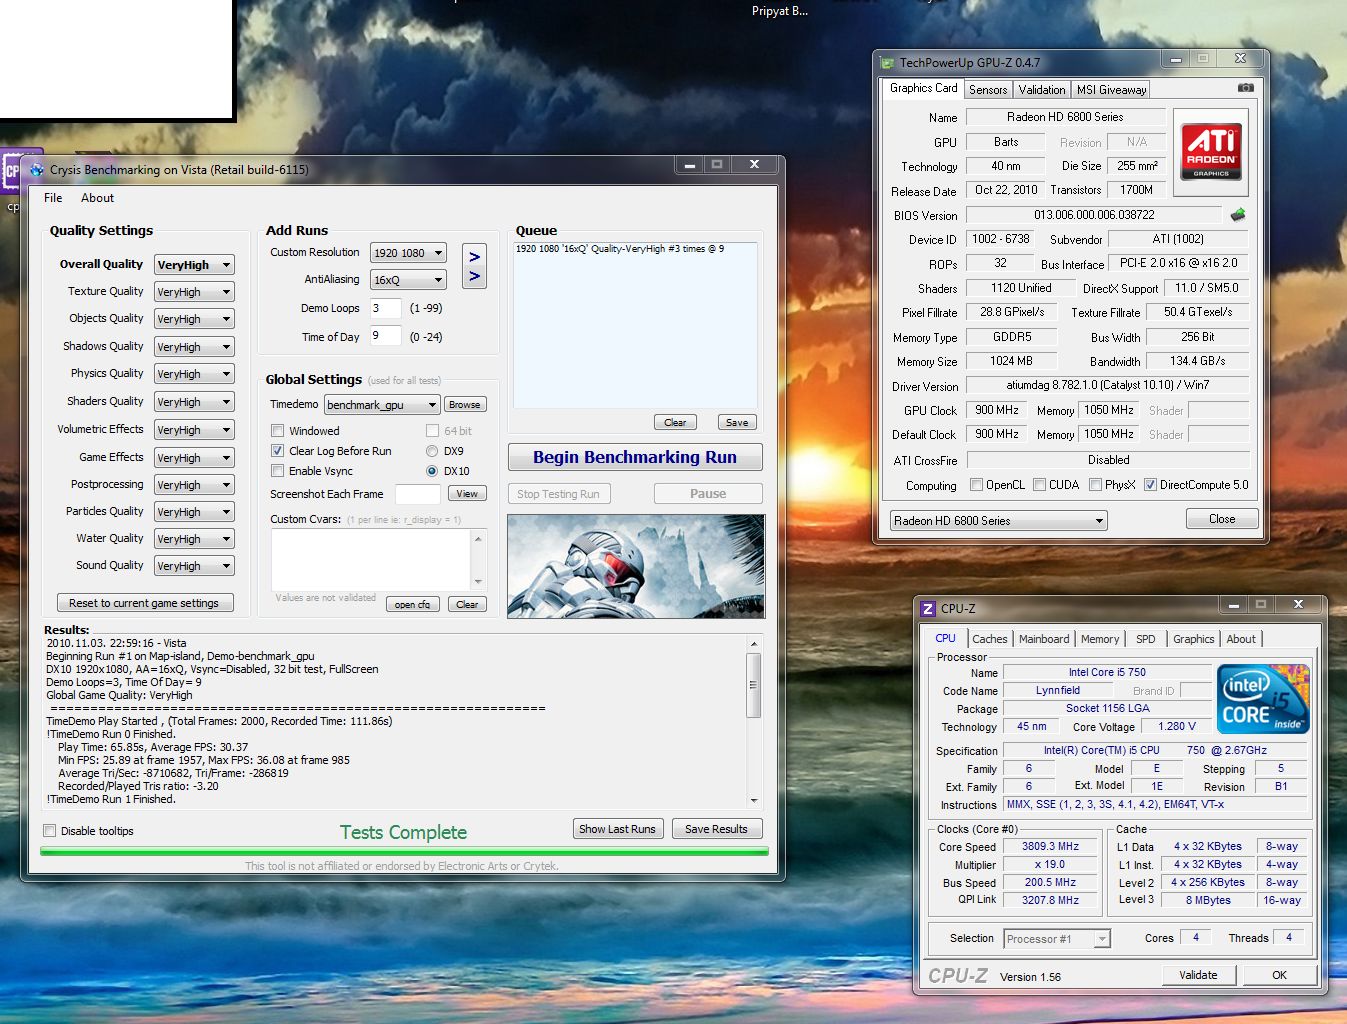The height and width of the screenshot is (1024, 1347).
Task: Click Browse button for timedemo
Action: point(464,405)
